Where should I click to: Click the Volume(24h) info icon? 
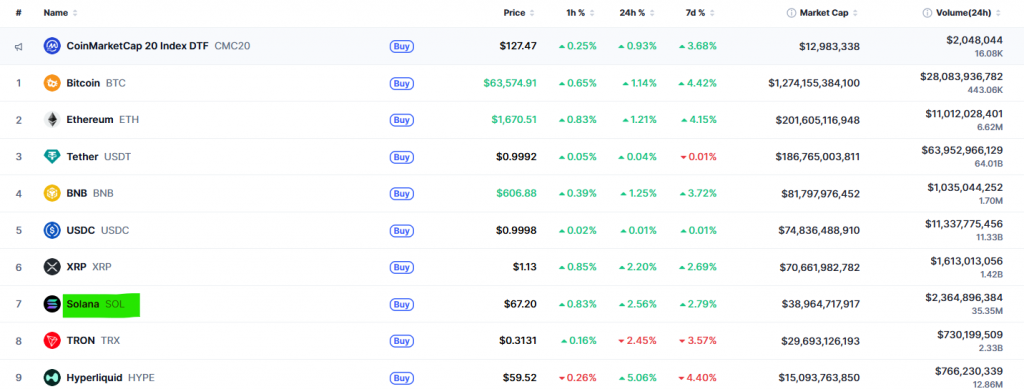(927, 12)
